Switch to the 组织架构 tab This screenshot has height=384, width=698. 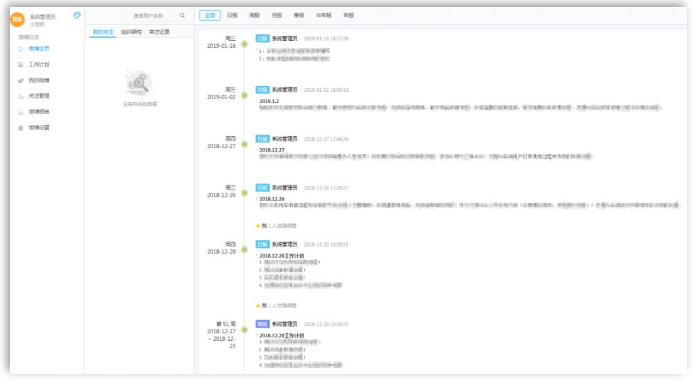(131, 32)
